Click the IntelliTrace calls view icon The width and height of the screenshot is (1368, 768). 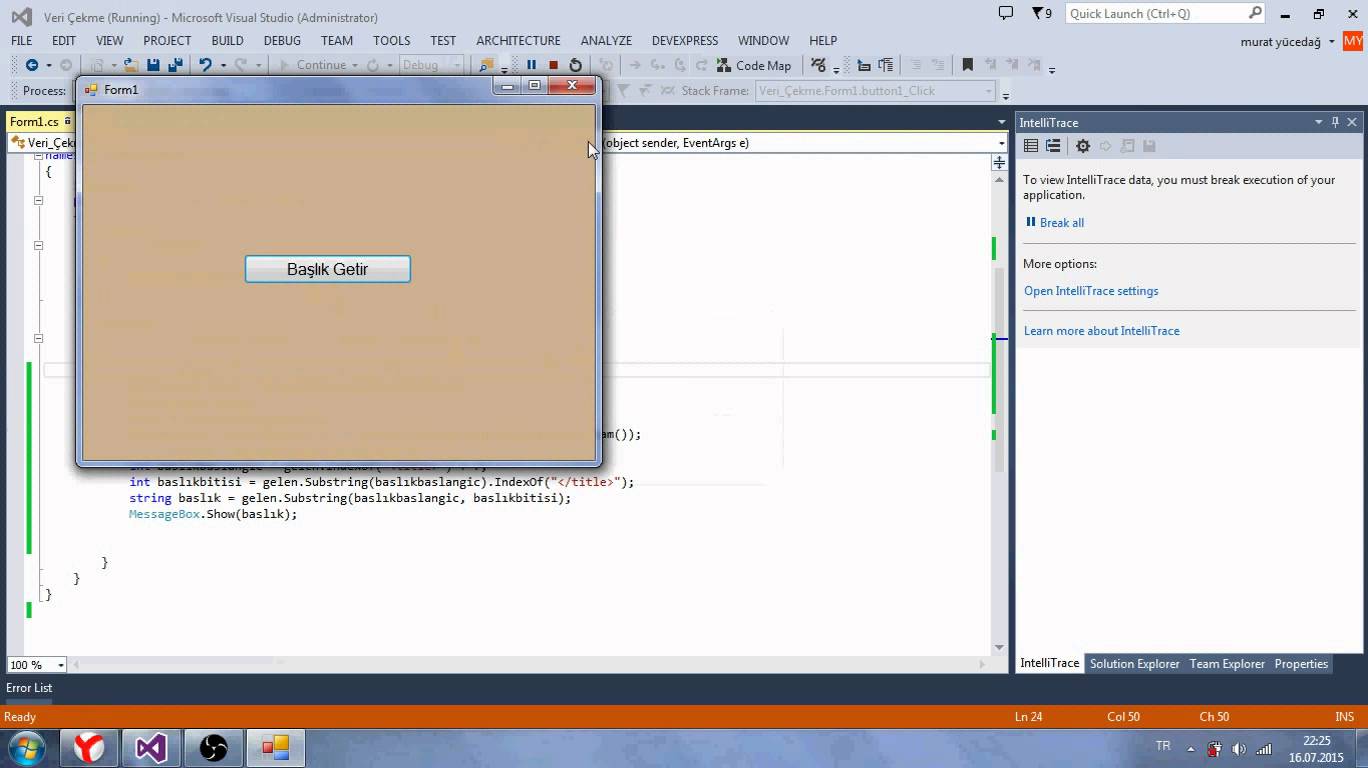(x=1053, y=146)
